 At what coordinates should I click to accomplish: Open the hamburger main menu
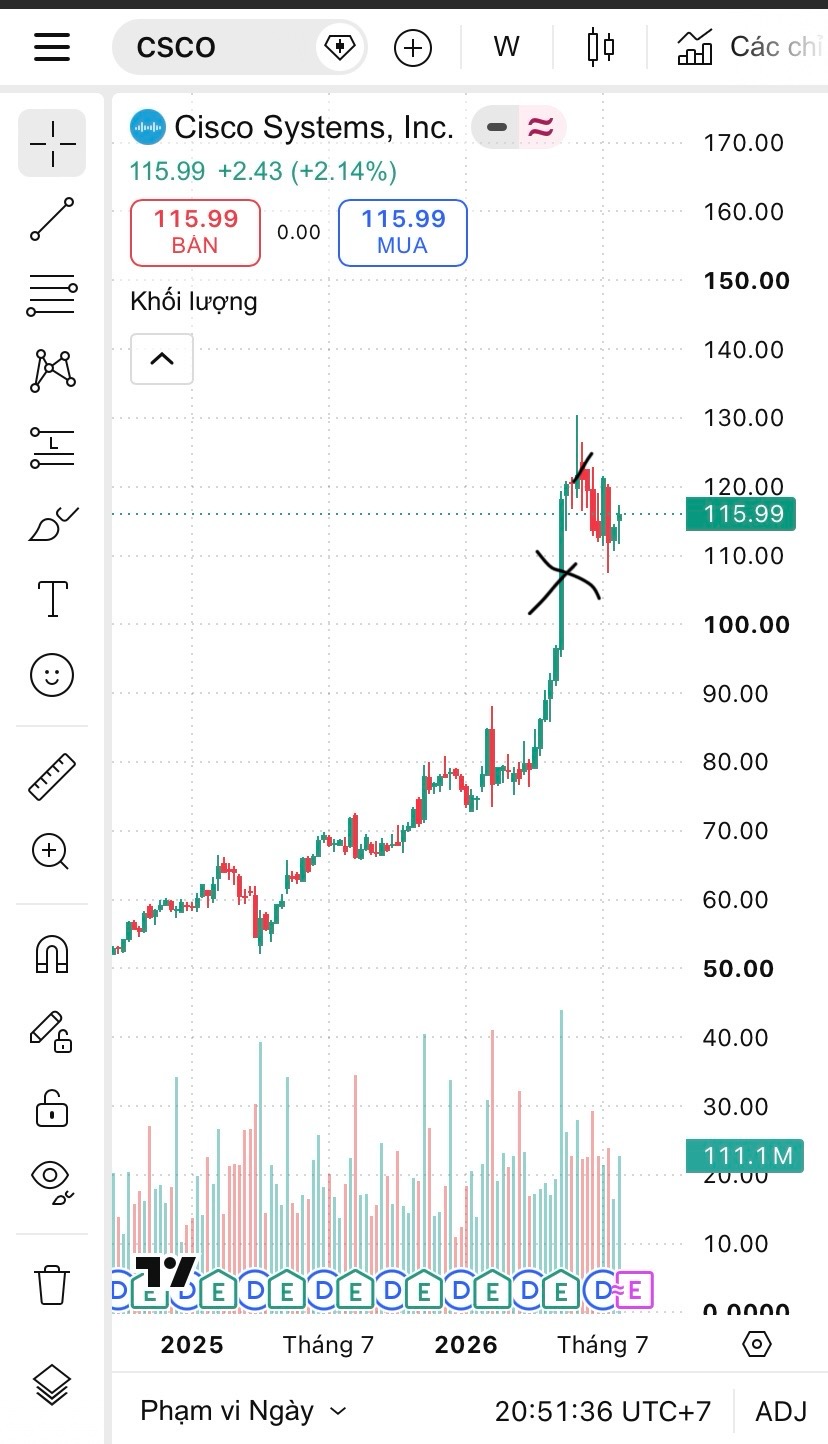(x=52, y=47)
